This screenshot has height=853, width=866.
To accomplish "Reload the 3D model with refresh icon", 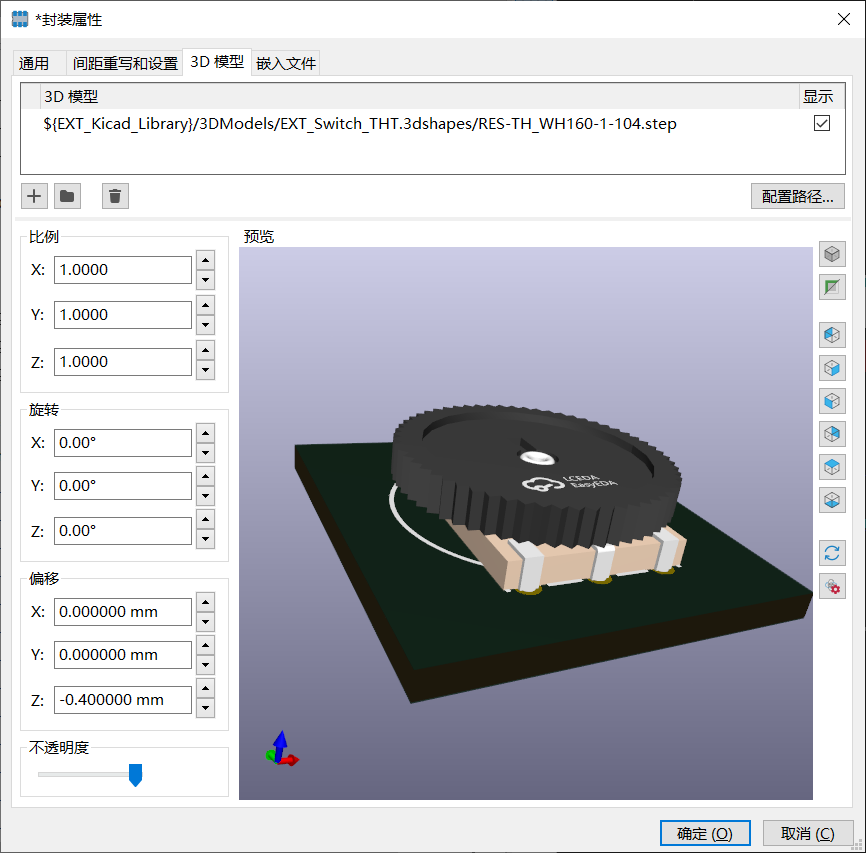I will [x=832, y=552].
